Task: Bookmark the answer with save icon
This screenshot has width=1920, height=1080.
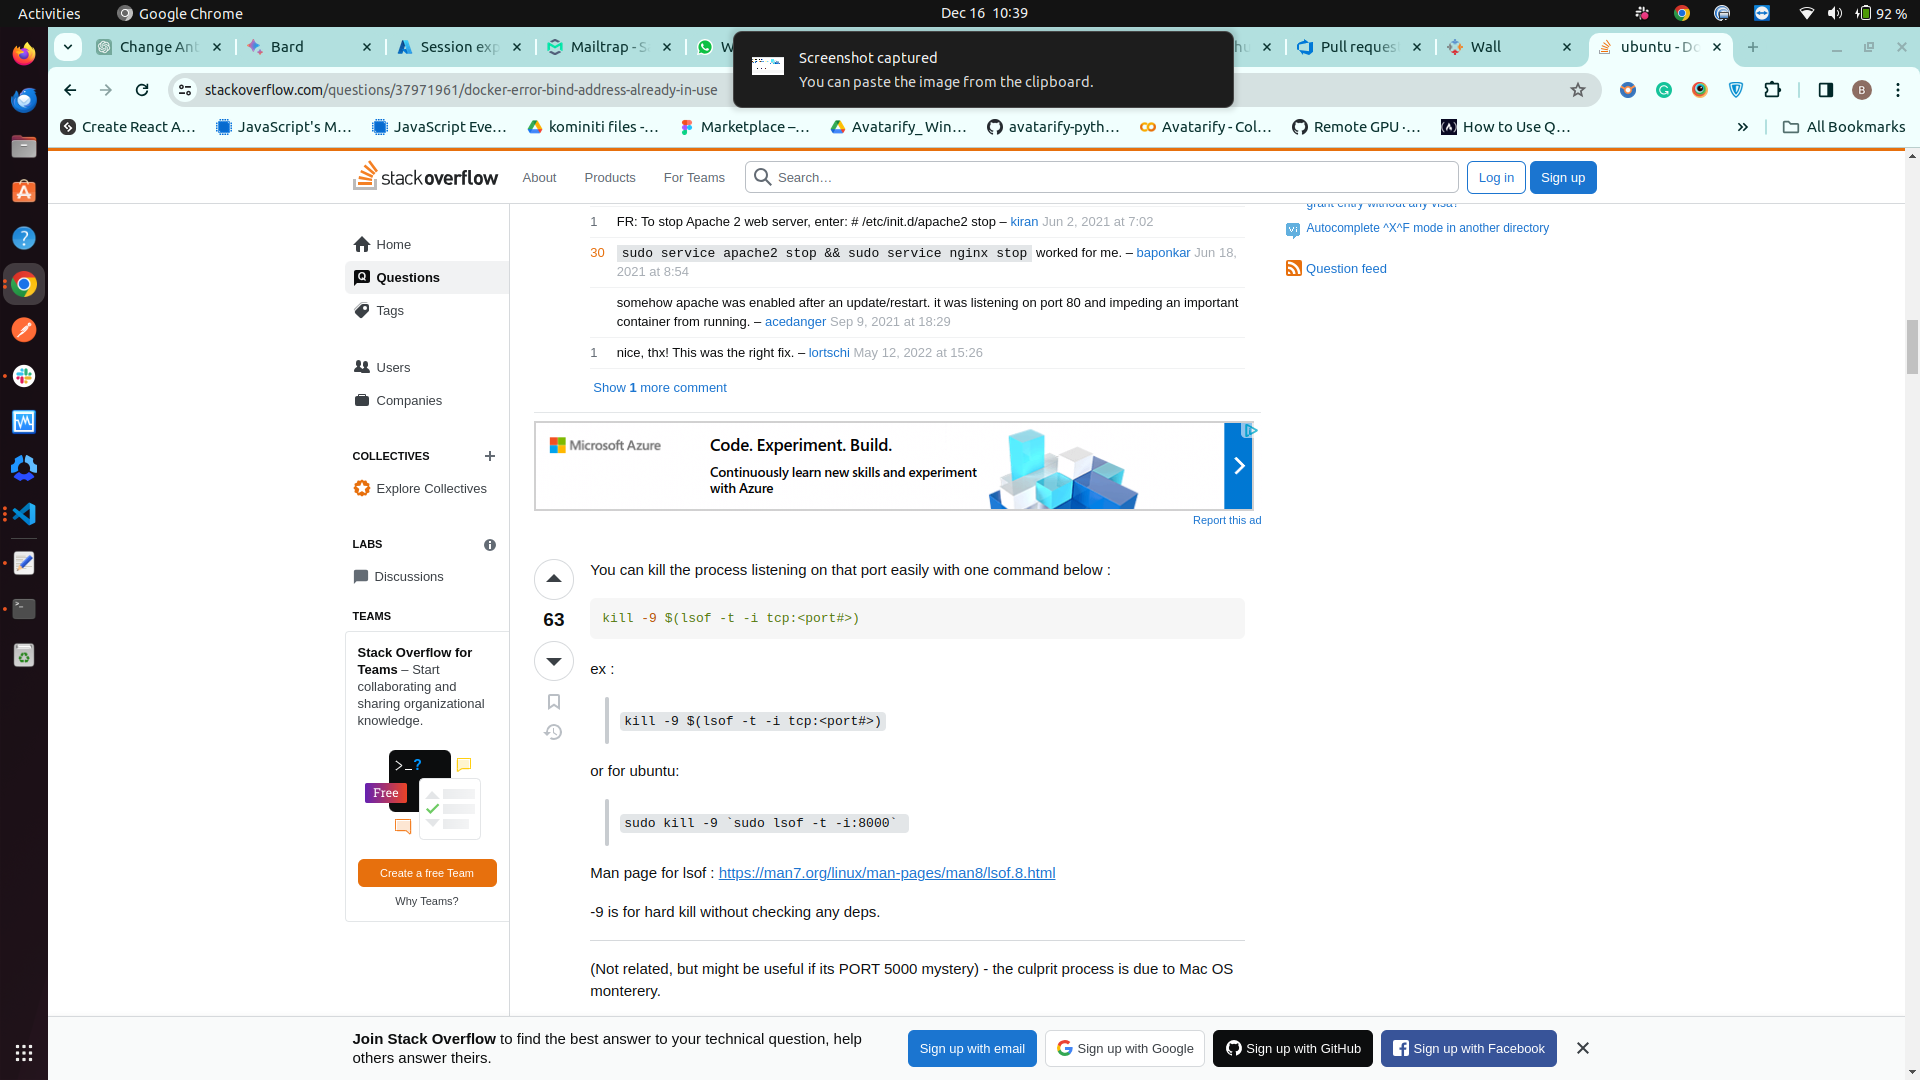Action: 553,702
